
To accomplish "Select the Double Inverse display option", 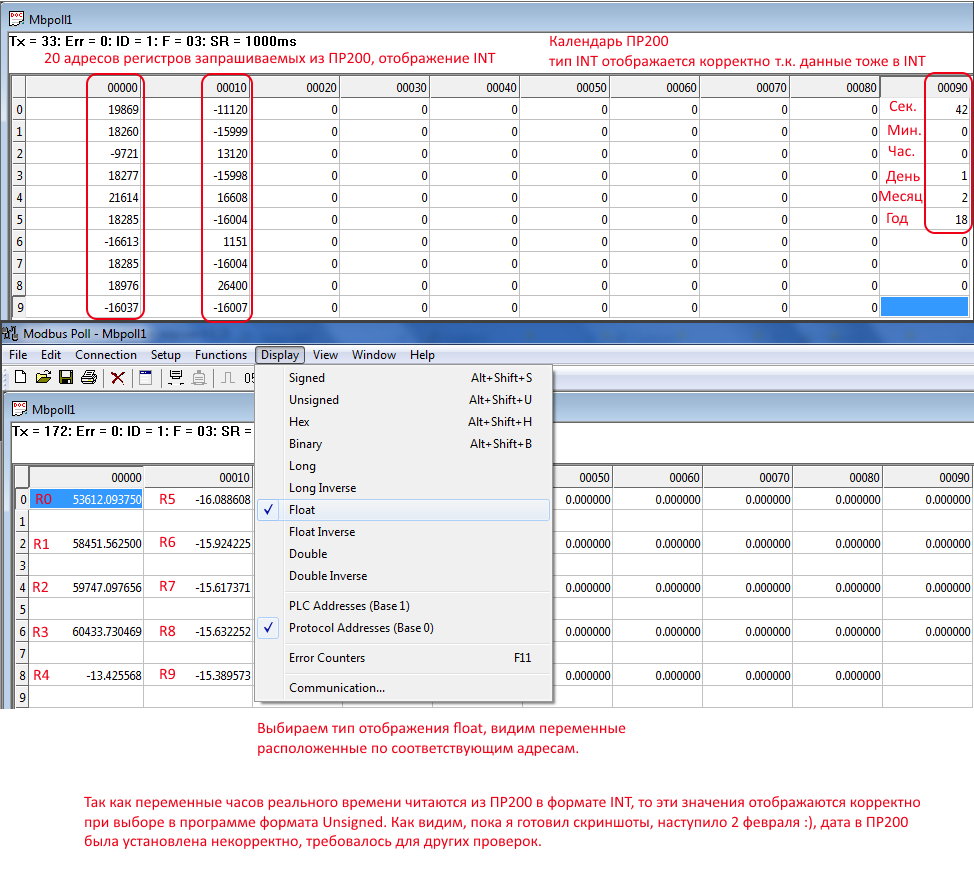I will point(404,576).
